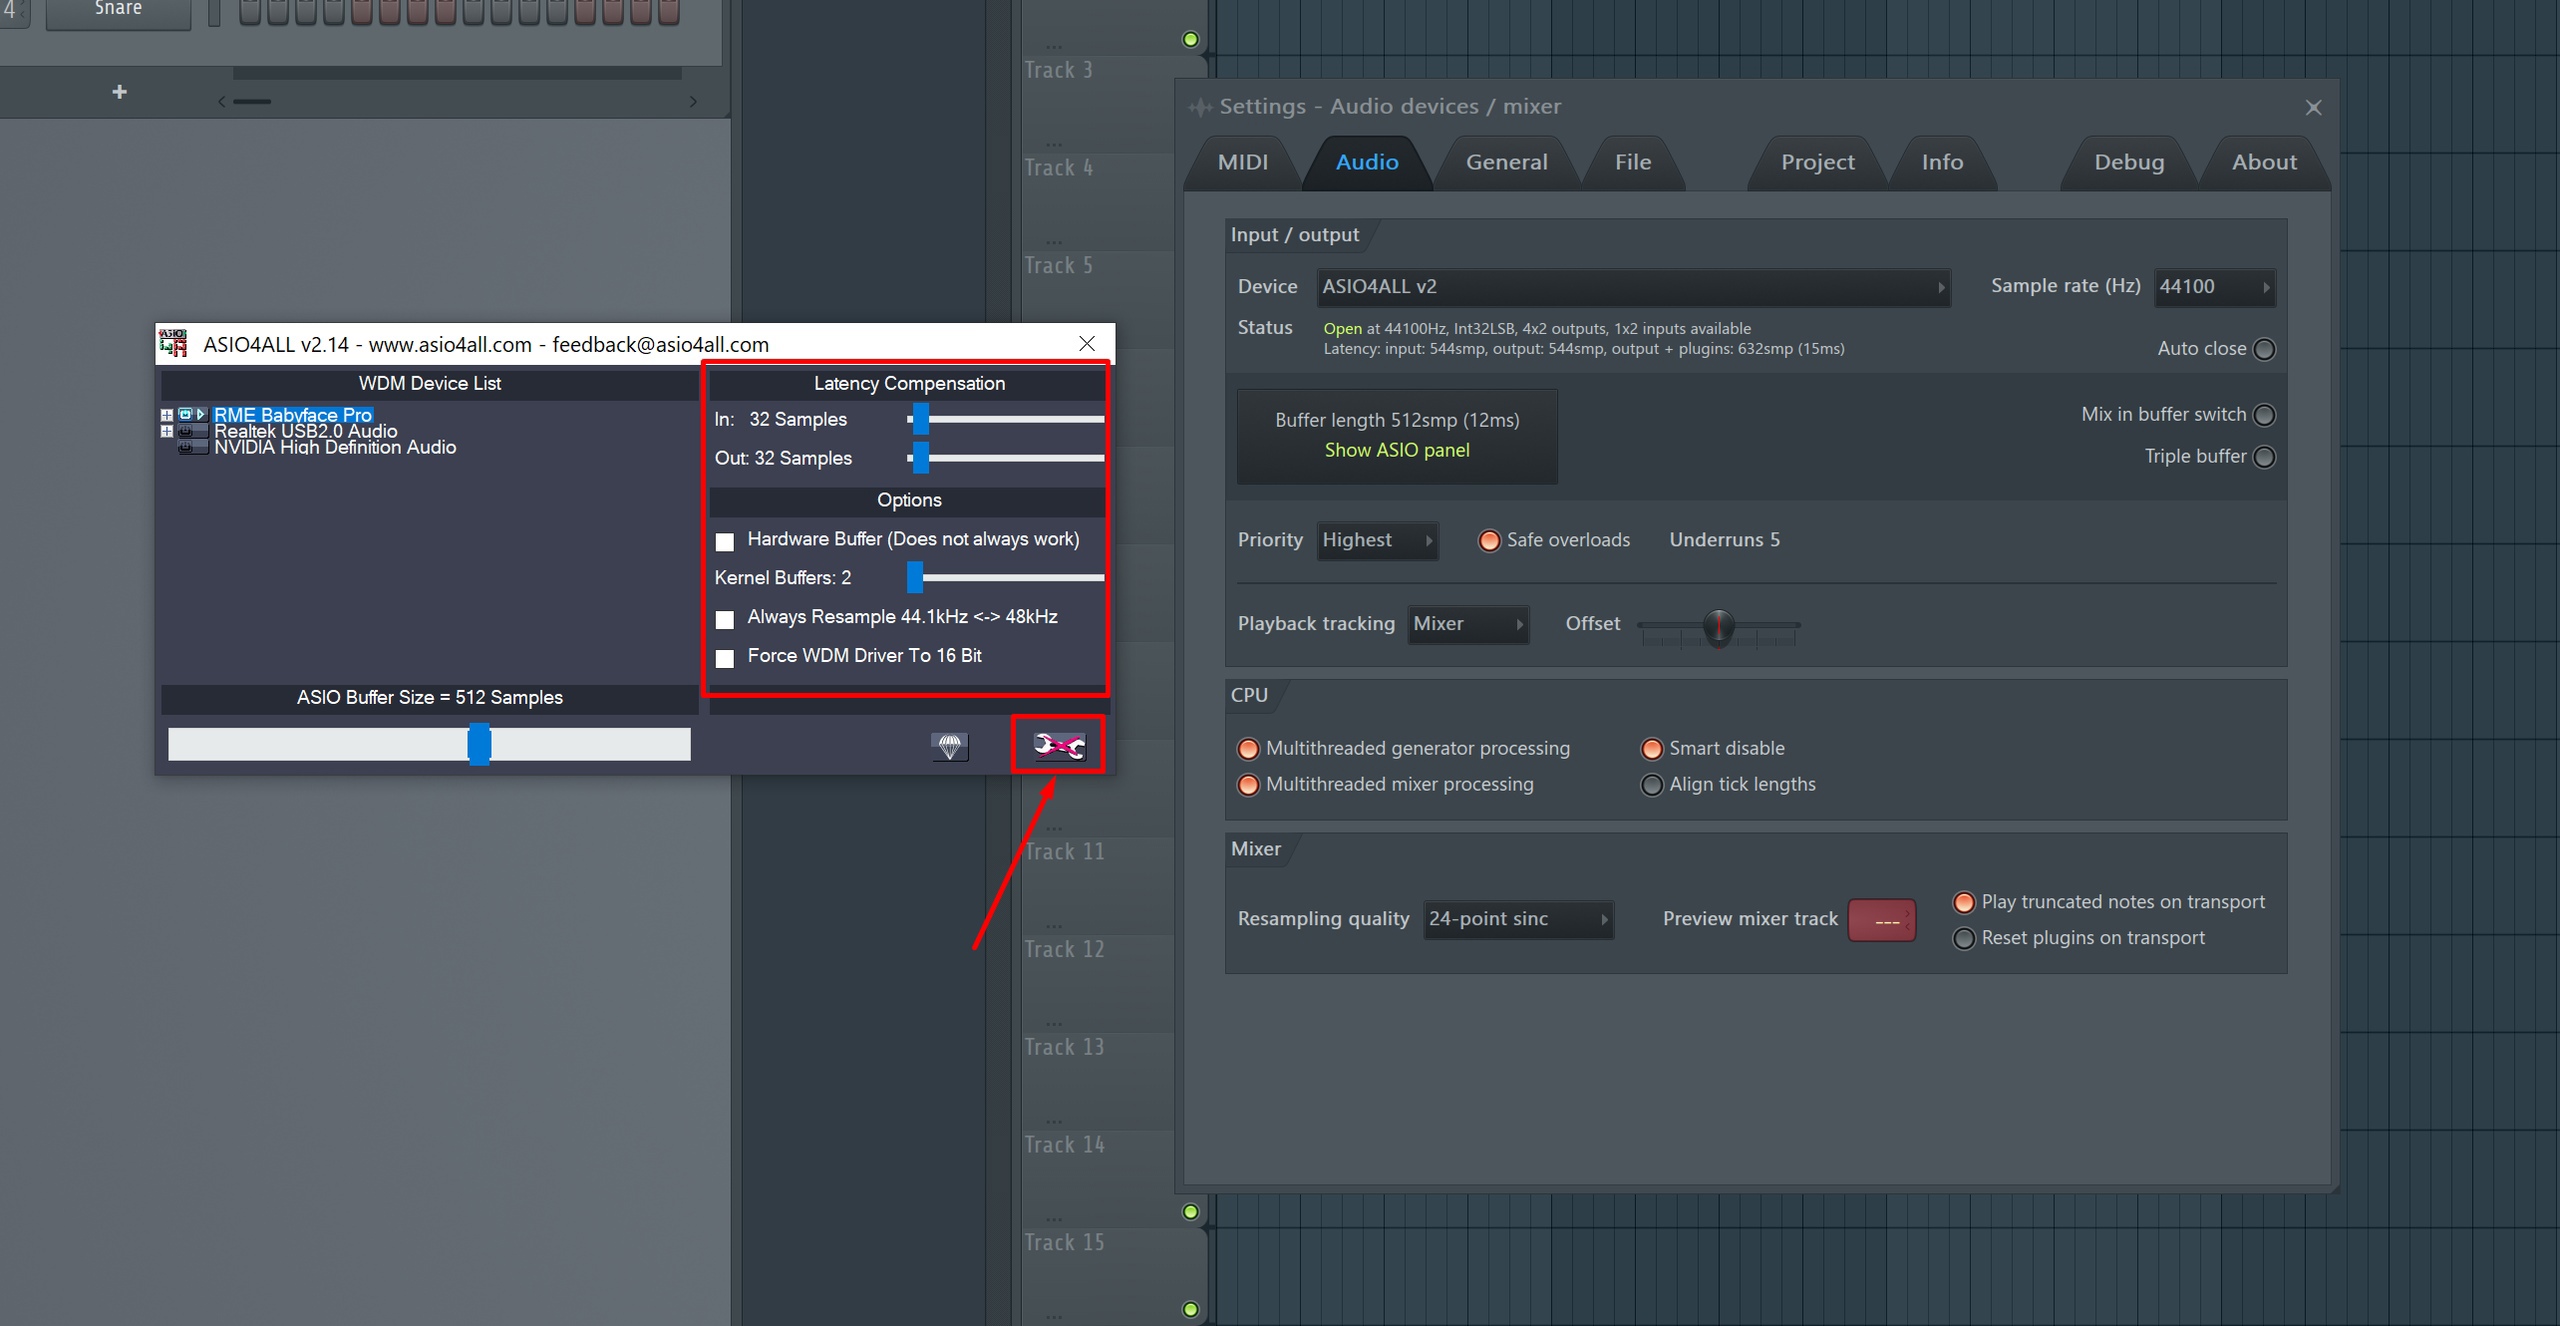This screenshot has width=2560, height=1326.
Task: Add a new channel with plus button
Action: pos(119,92)
